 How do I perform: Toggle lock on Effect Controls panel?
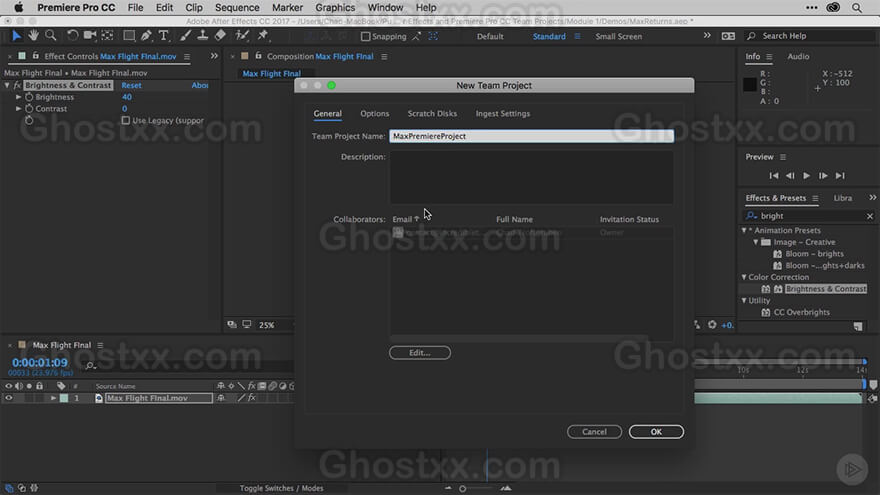click(35, 56)
